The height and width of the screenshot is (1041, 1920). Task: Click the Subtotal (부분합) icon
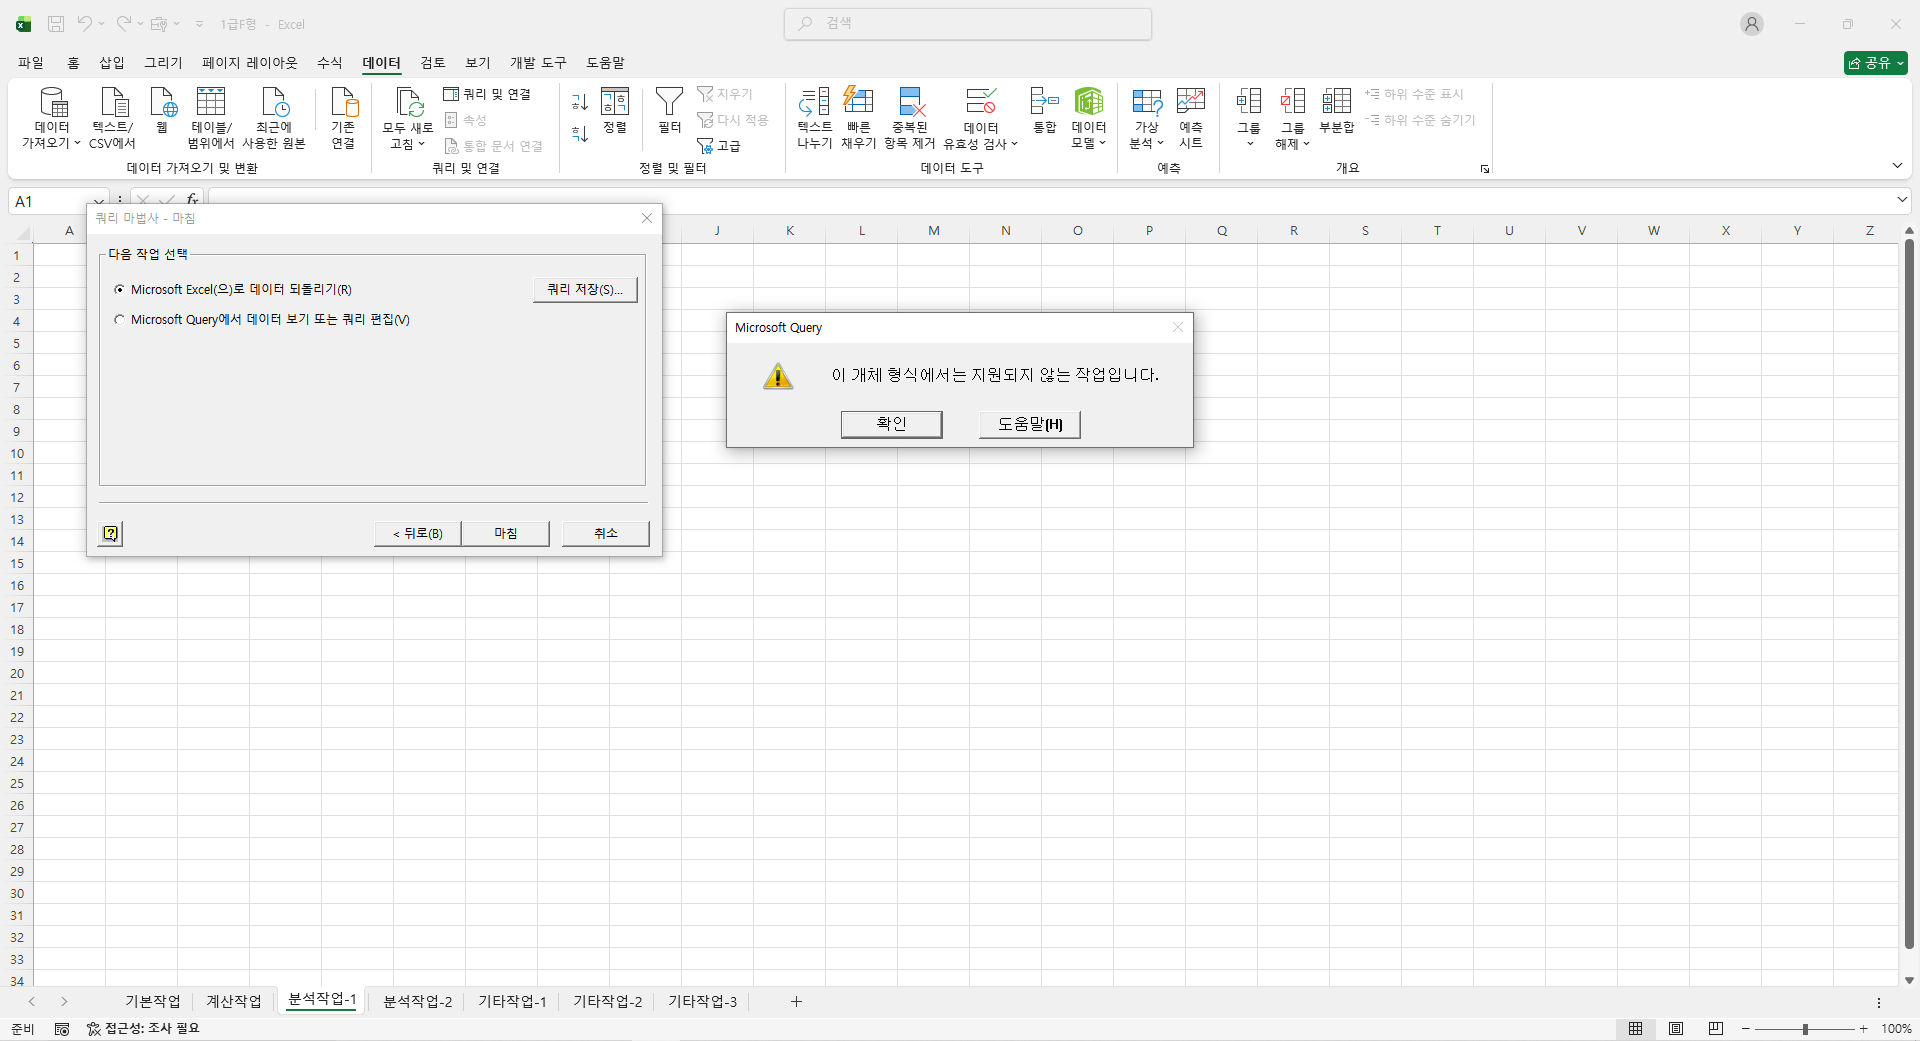[x=1336, y=102]
